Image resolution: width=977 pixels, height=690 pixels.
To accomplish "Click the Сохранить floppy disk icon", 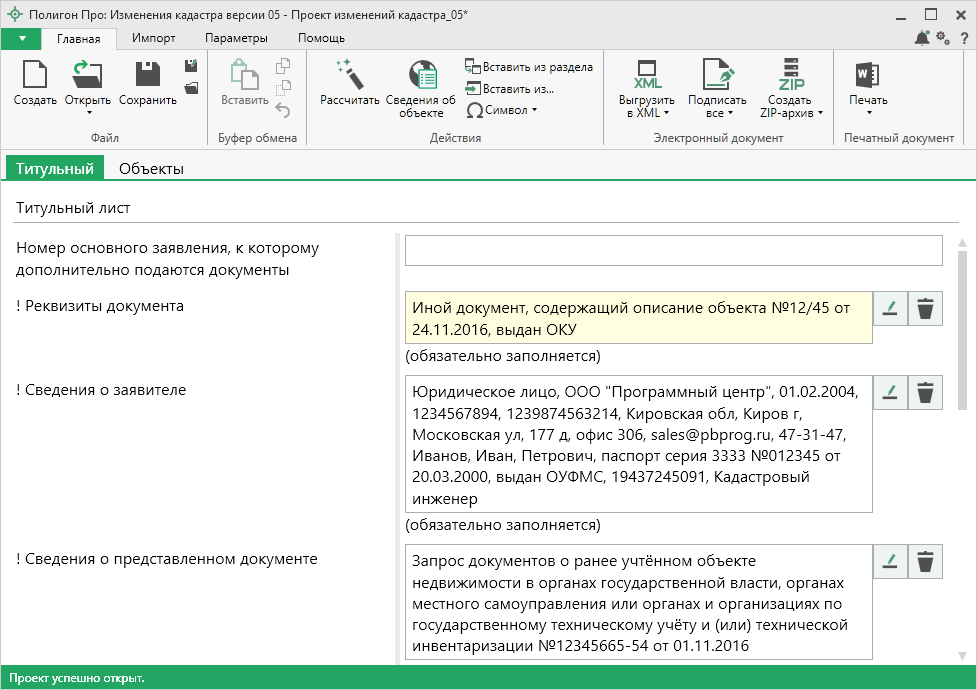I will (147, 76).
